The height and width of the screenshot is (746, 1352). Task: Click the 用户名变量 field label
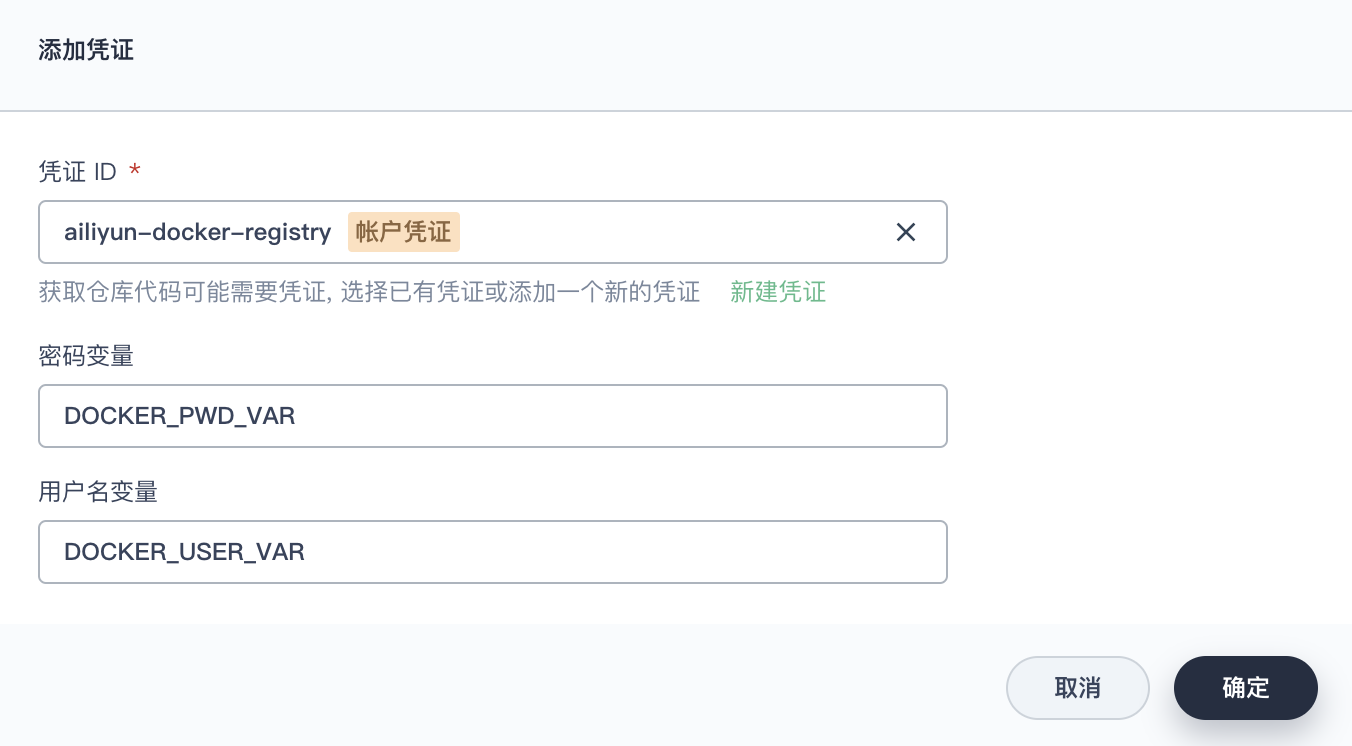click(x=98, y=492)
